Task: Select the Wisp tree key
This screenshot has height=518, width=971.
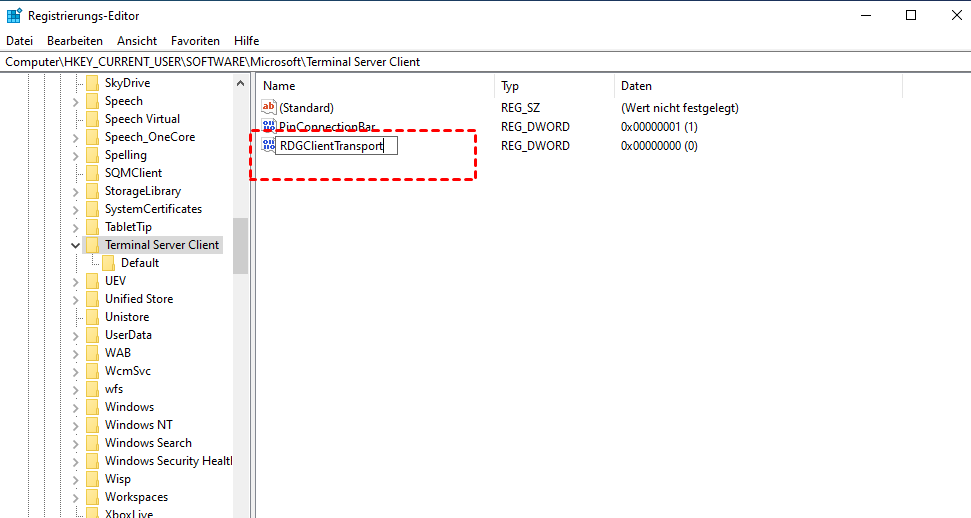Action: 118,479
